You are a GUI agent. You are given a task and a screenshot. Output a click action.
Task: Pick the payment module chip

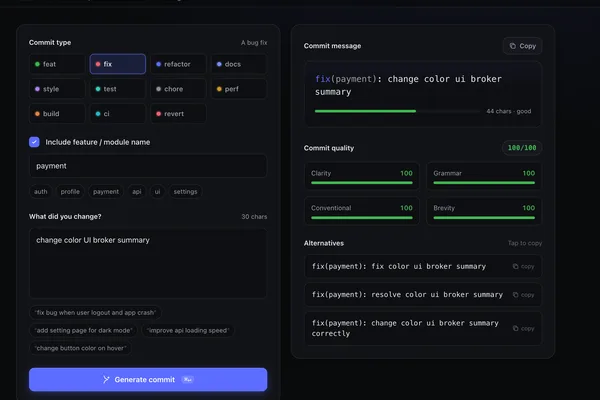tap(106, 191)
